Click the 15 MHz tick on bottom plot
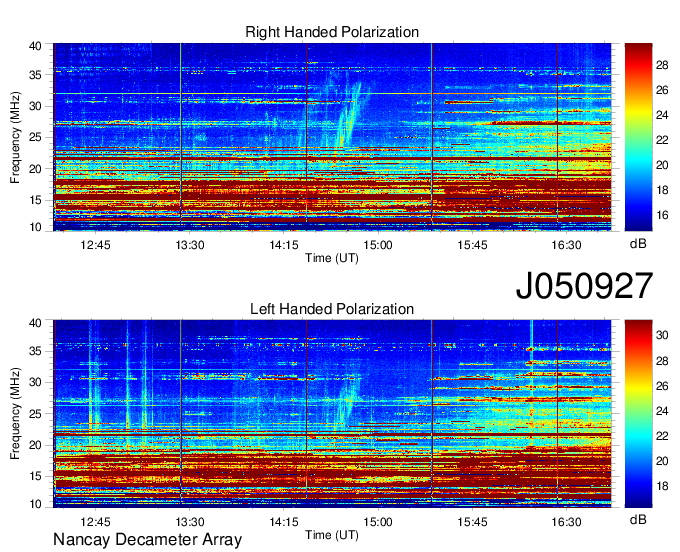The height and width of the screenshot is (552, 680). 35,476
